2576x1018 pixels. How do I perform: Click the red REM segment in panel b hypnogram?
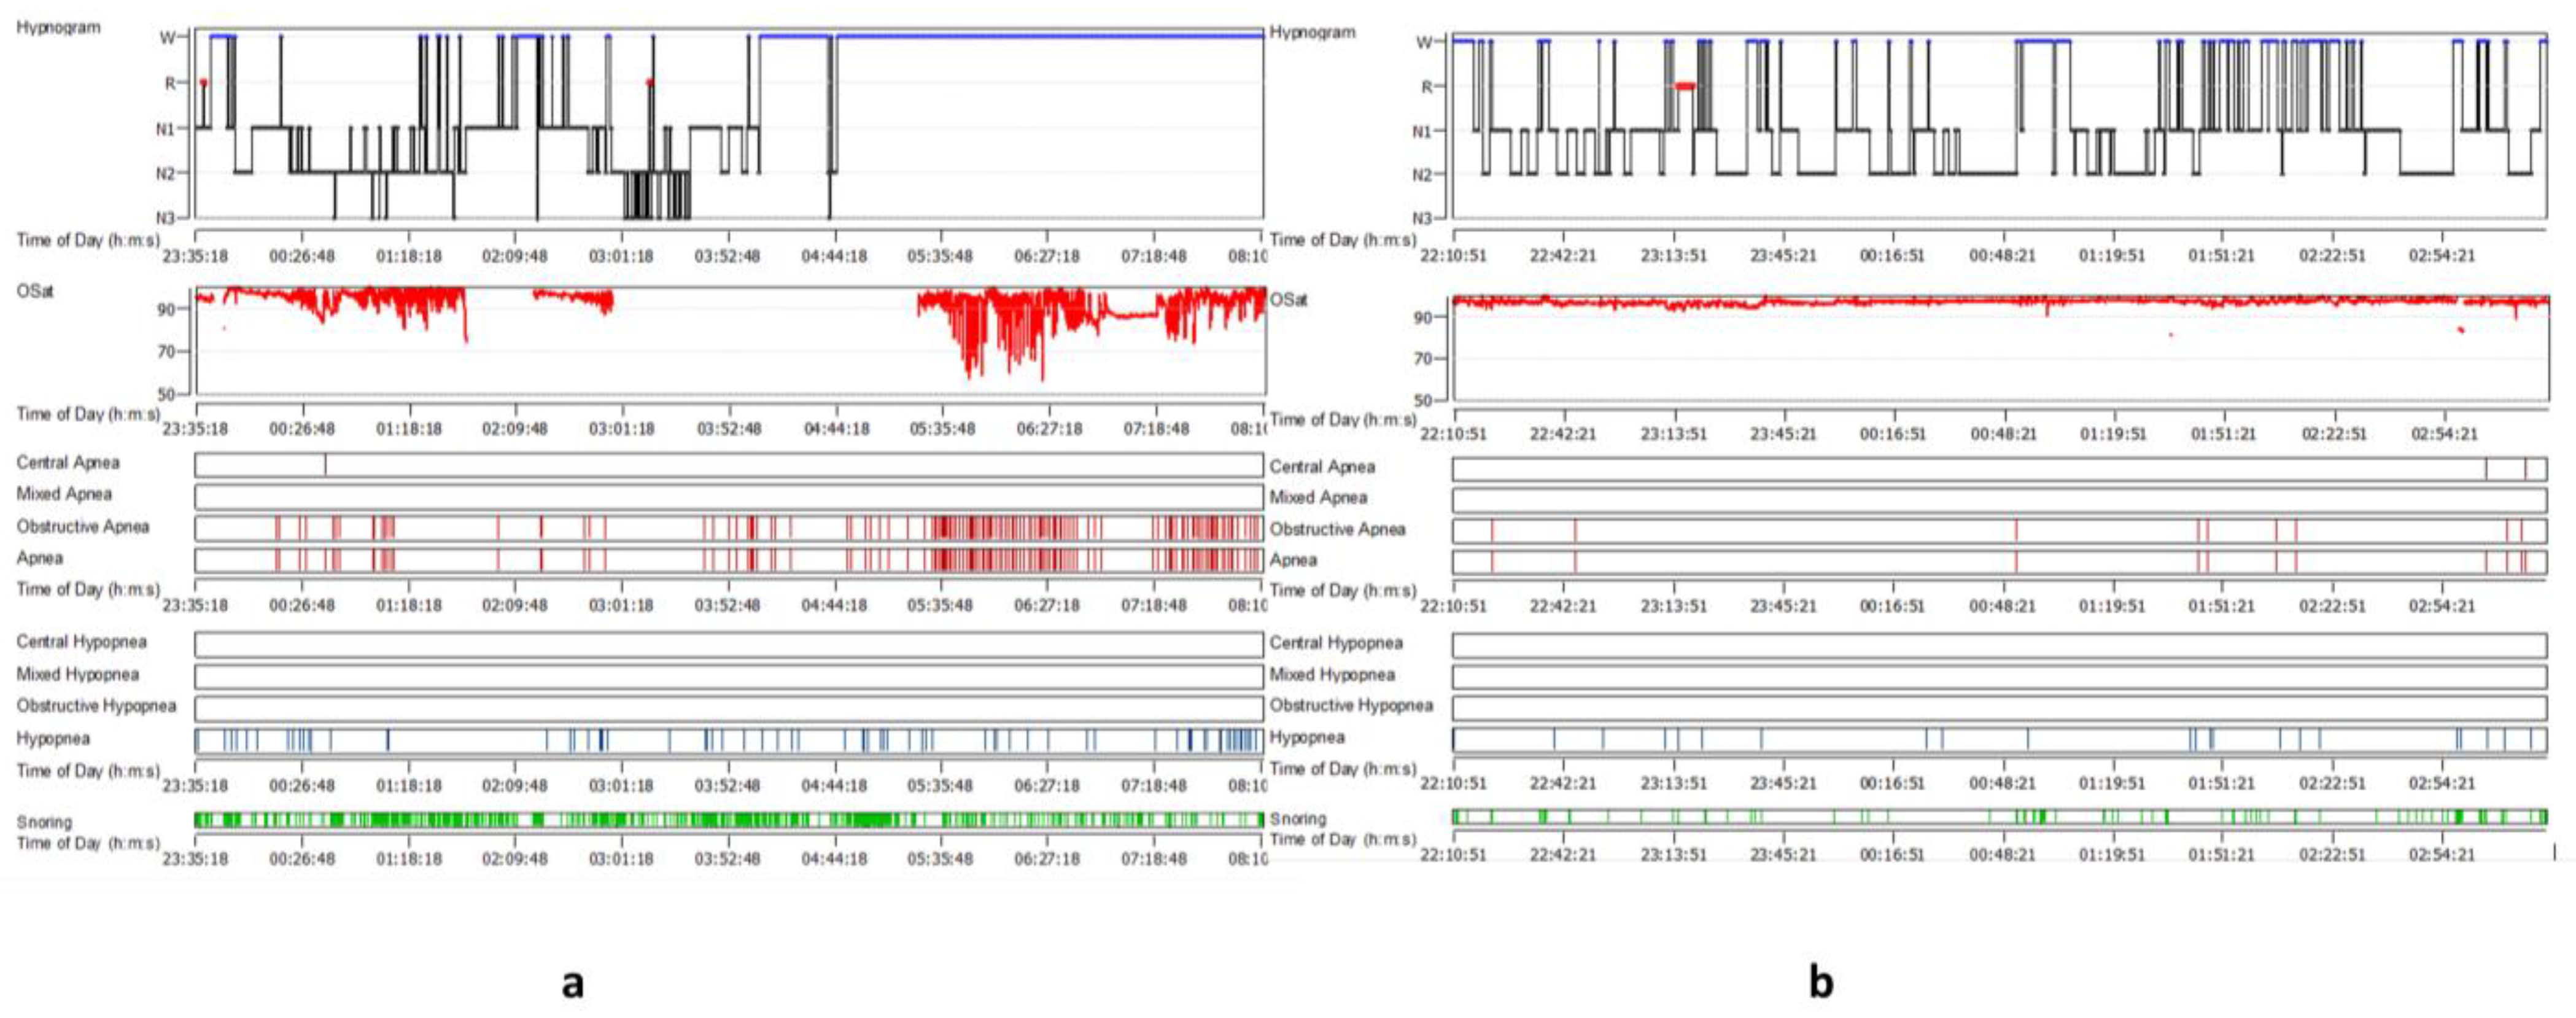[1685, 86]
